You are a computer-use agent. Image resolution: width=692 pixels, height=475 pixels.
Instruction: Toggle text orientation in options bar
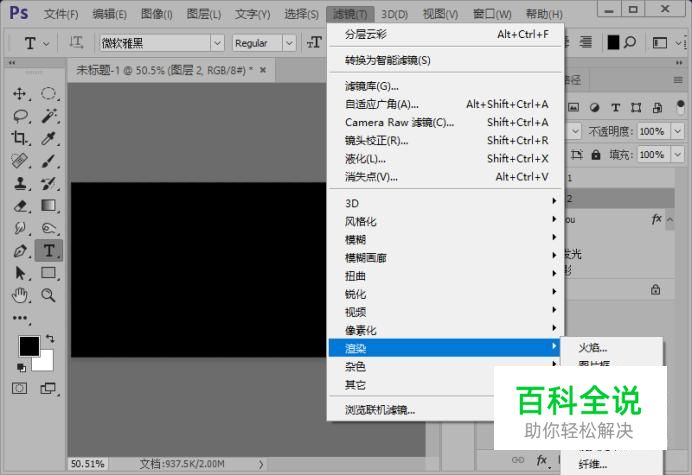click(76, 43)
